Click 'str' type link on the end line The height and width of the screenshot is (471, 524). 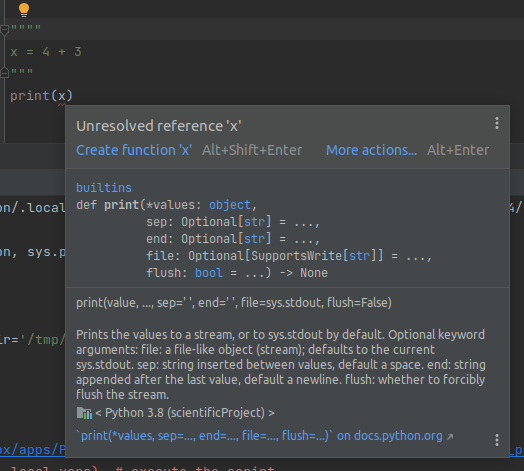pos(255,239)
